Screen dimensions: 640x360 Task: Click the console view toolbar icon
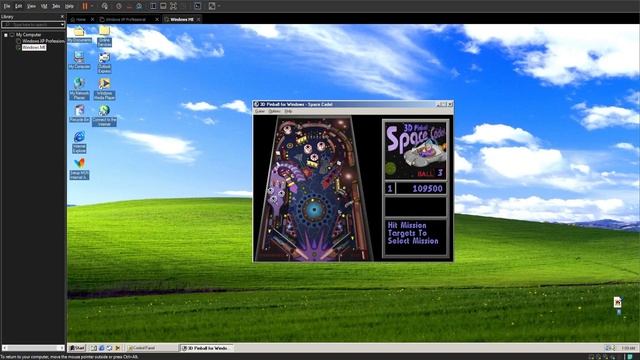(198, 6)
